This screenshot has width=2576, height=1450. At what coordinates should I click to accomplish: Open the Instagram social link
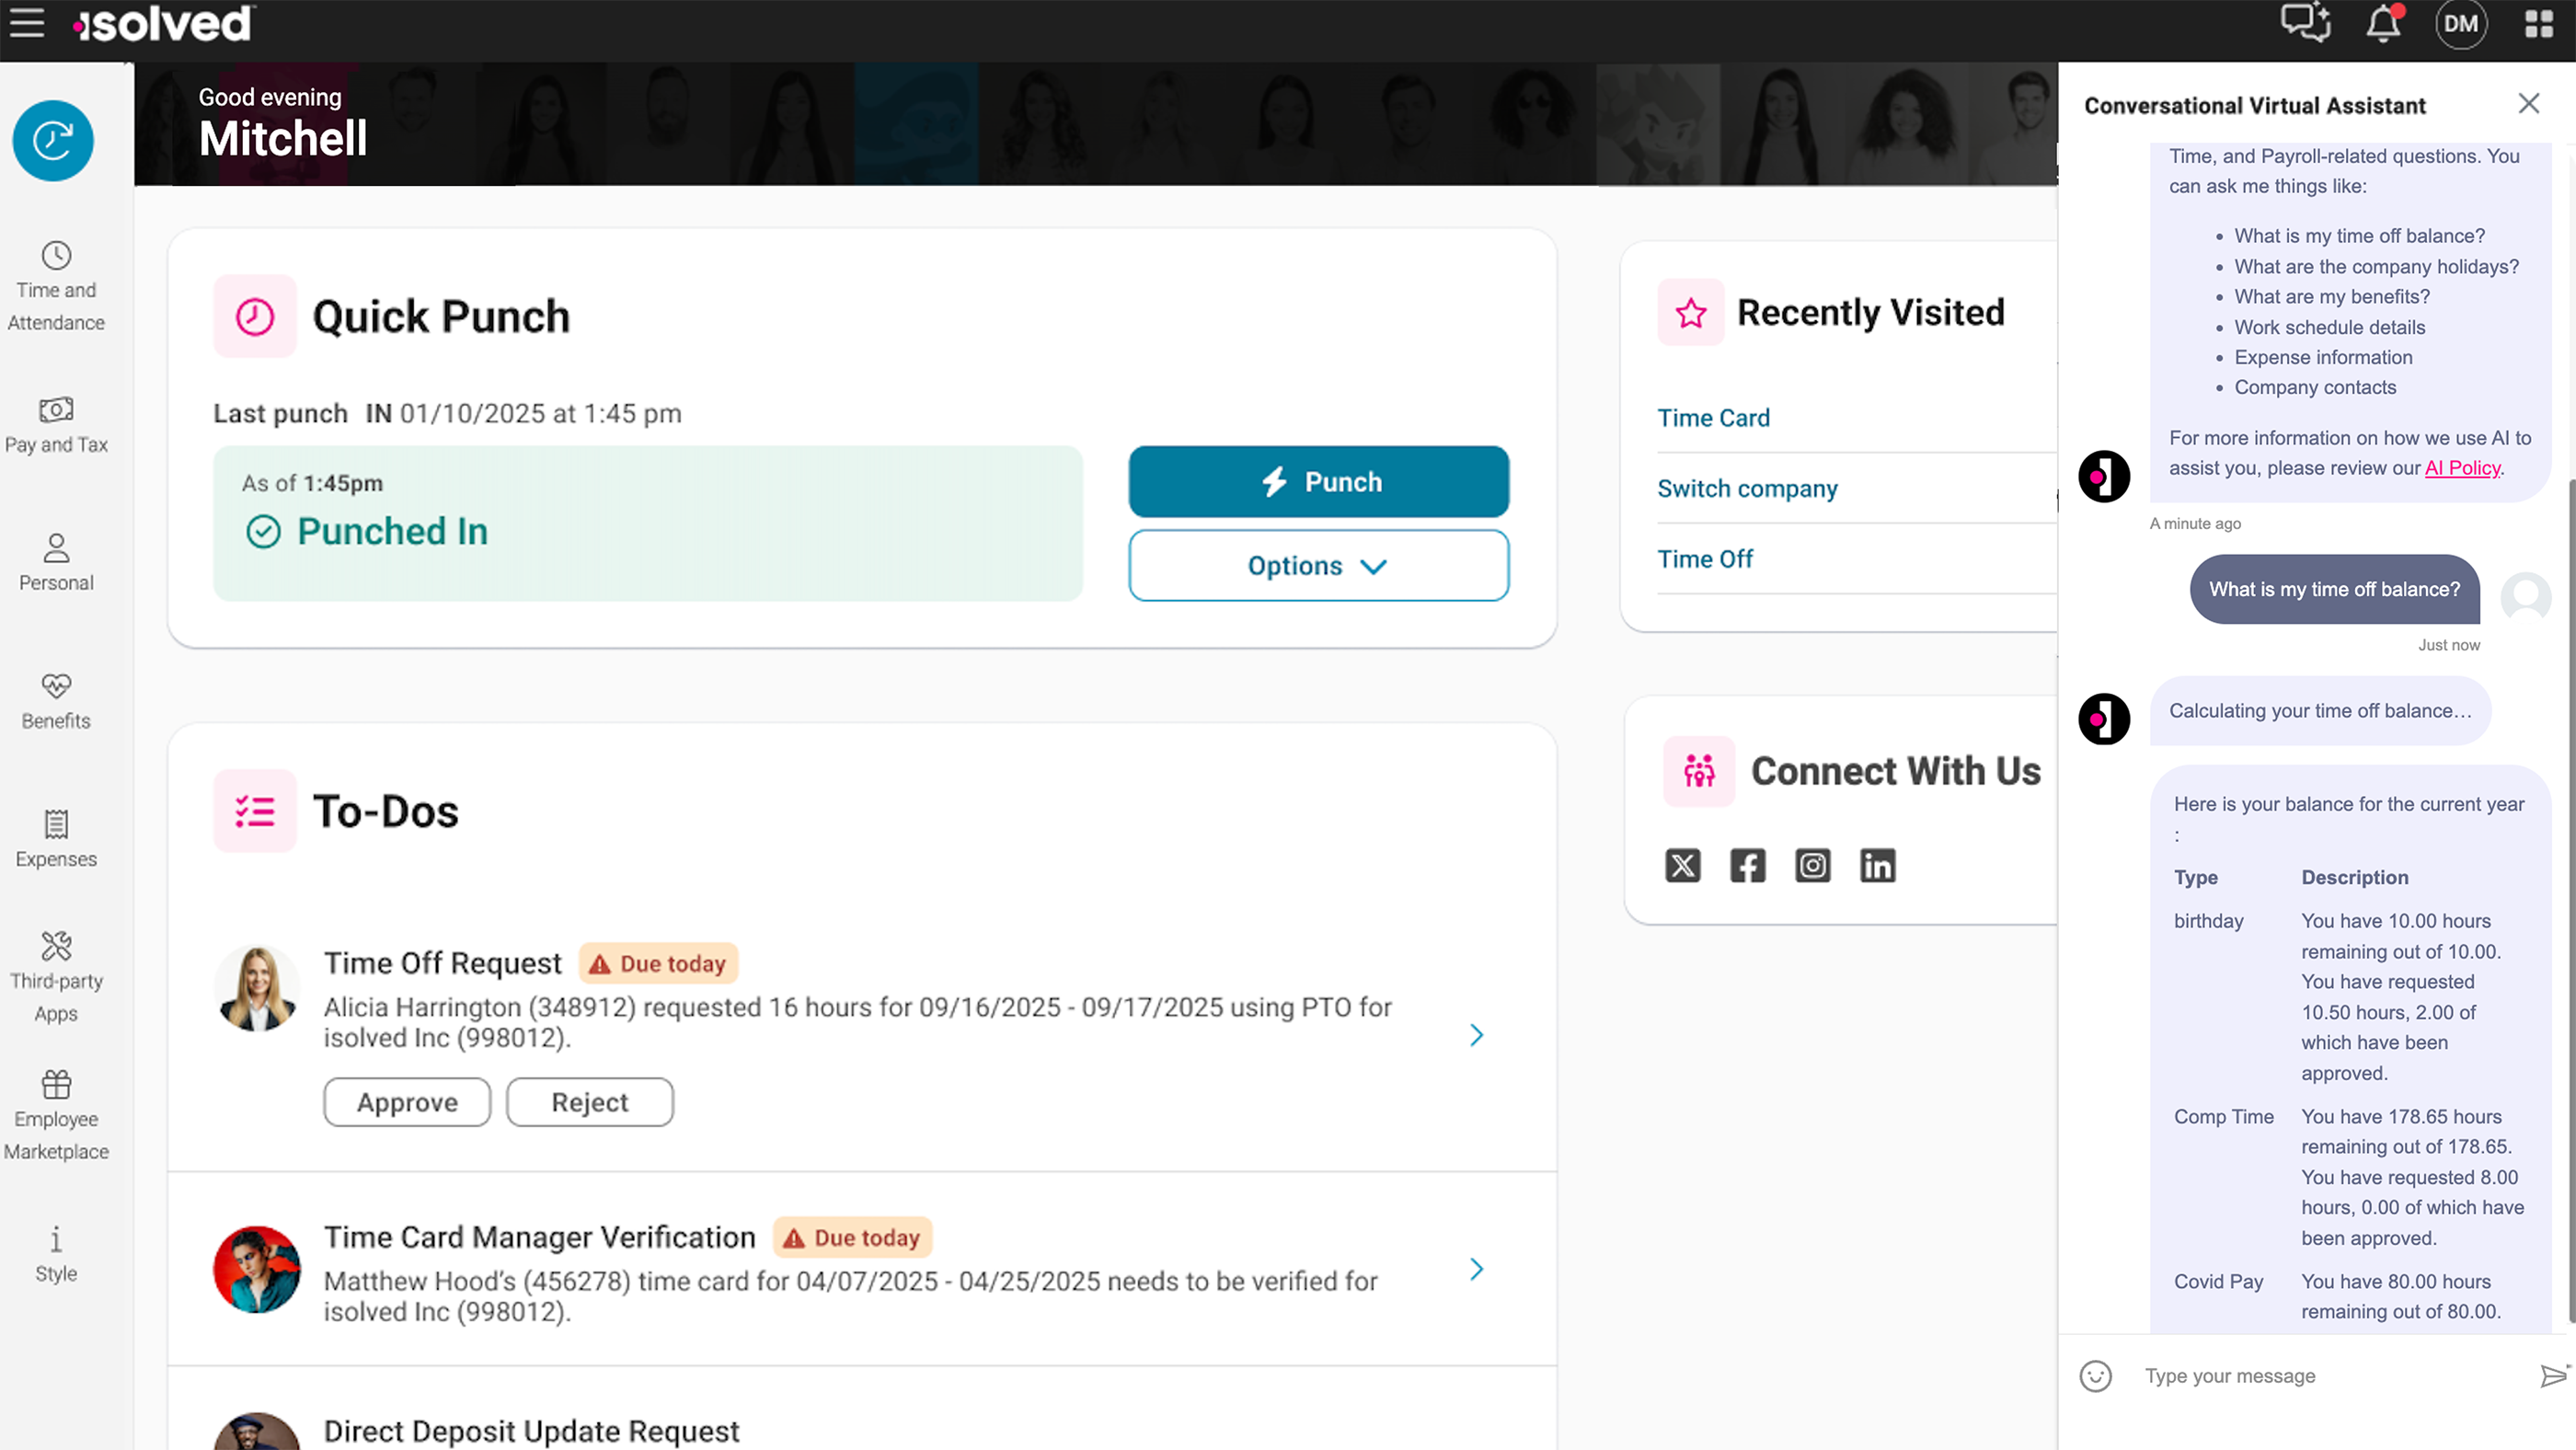pos(1812,865)
